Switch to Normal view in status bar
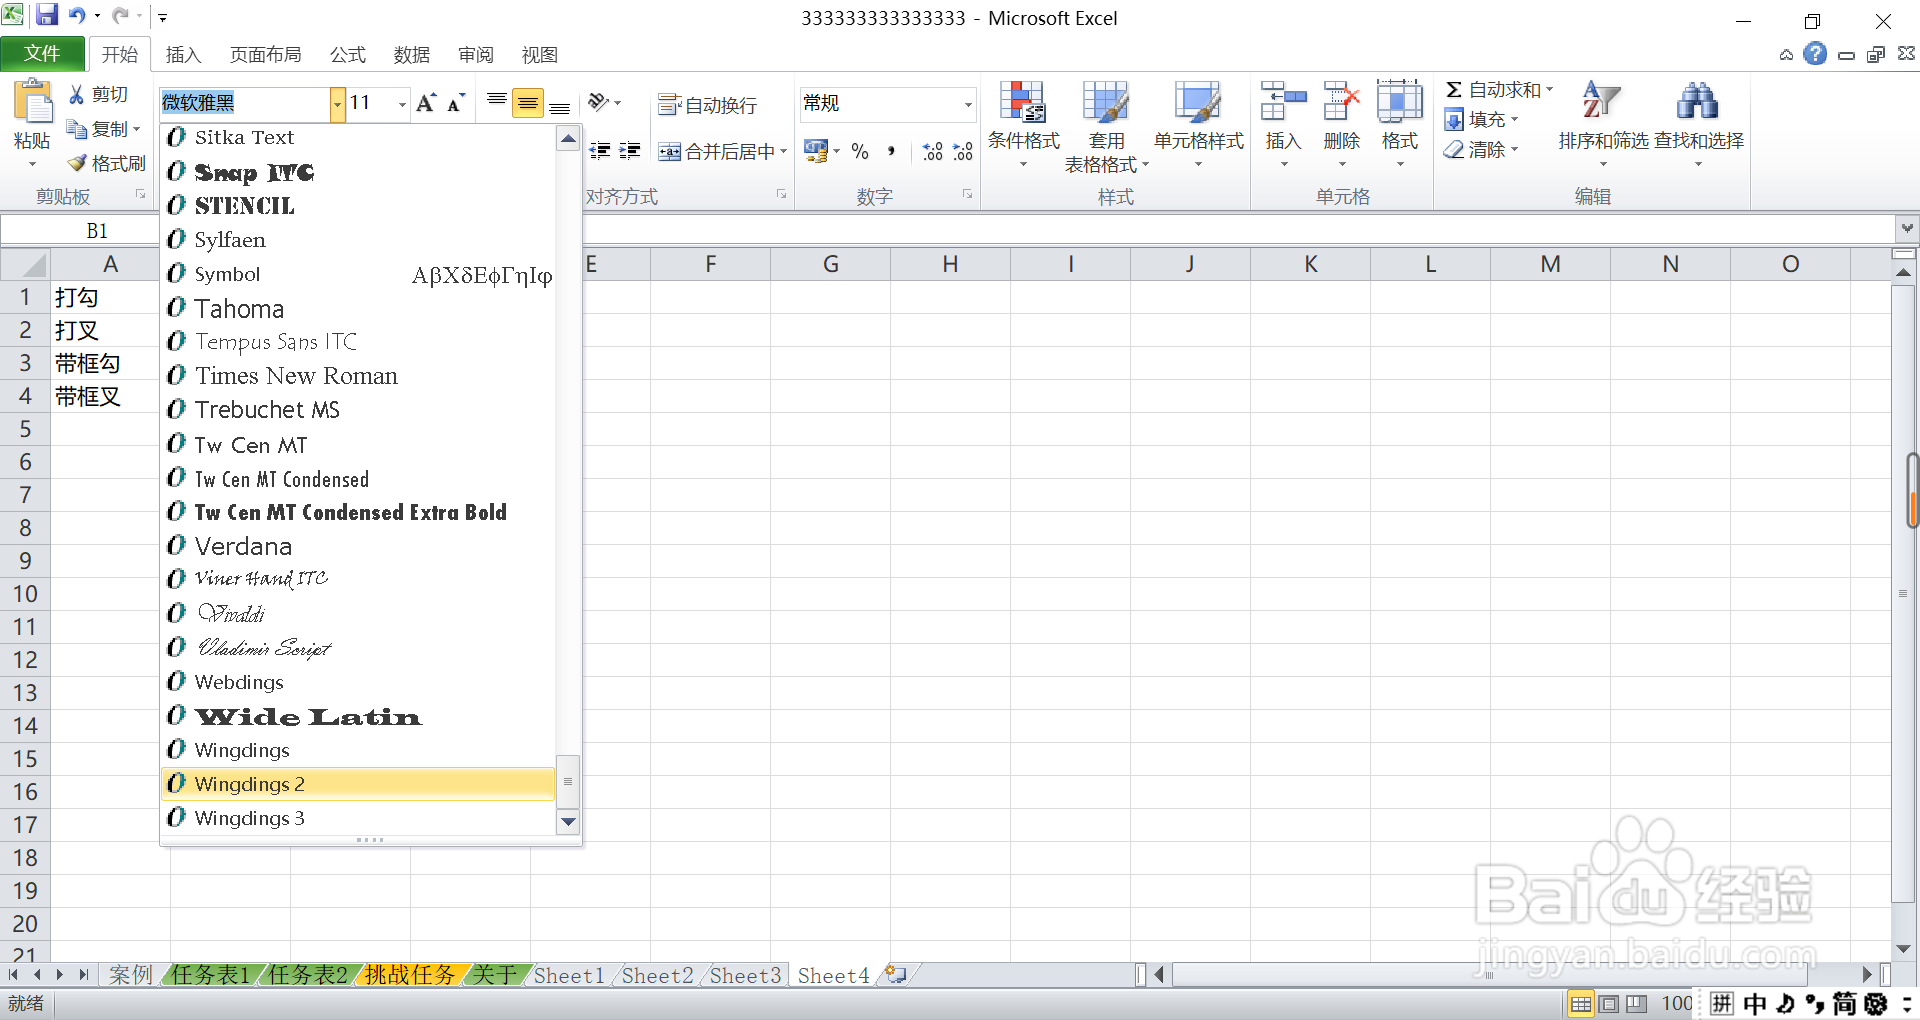Image resolution: width=1920 pixels, height=1020 pixels. coord(1581,1004)
